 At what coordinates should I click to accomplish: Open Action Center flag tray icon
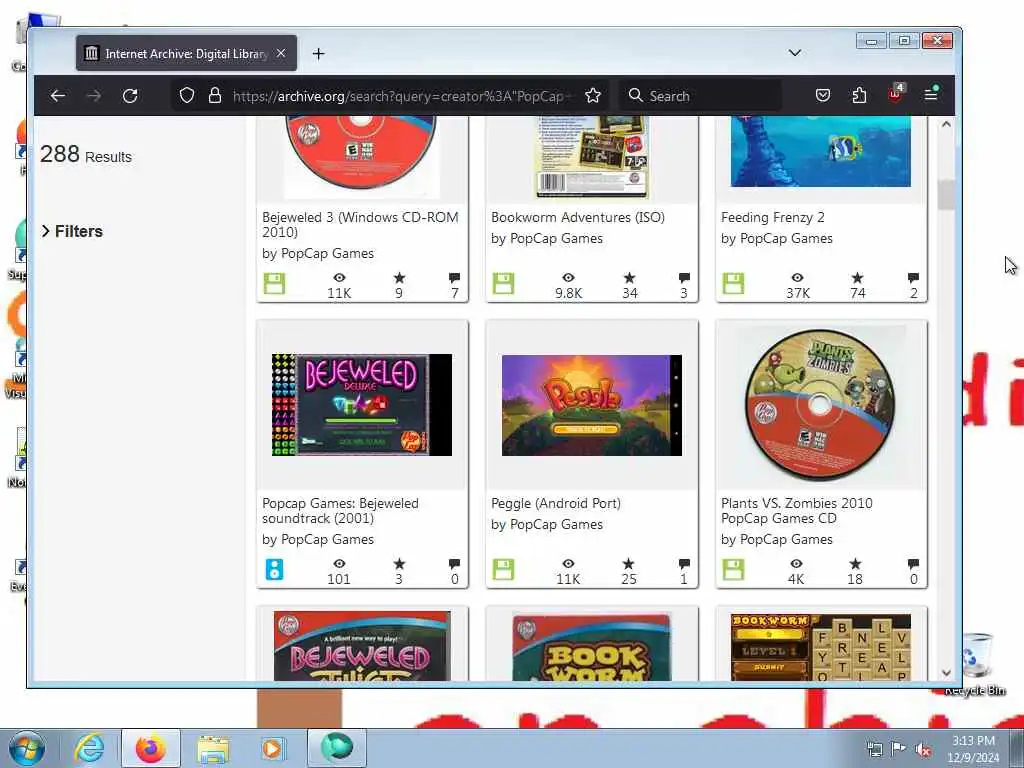(x=898, y=749)
